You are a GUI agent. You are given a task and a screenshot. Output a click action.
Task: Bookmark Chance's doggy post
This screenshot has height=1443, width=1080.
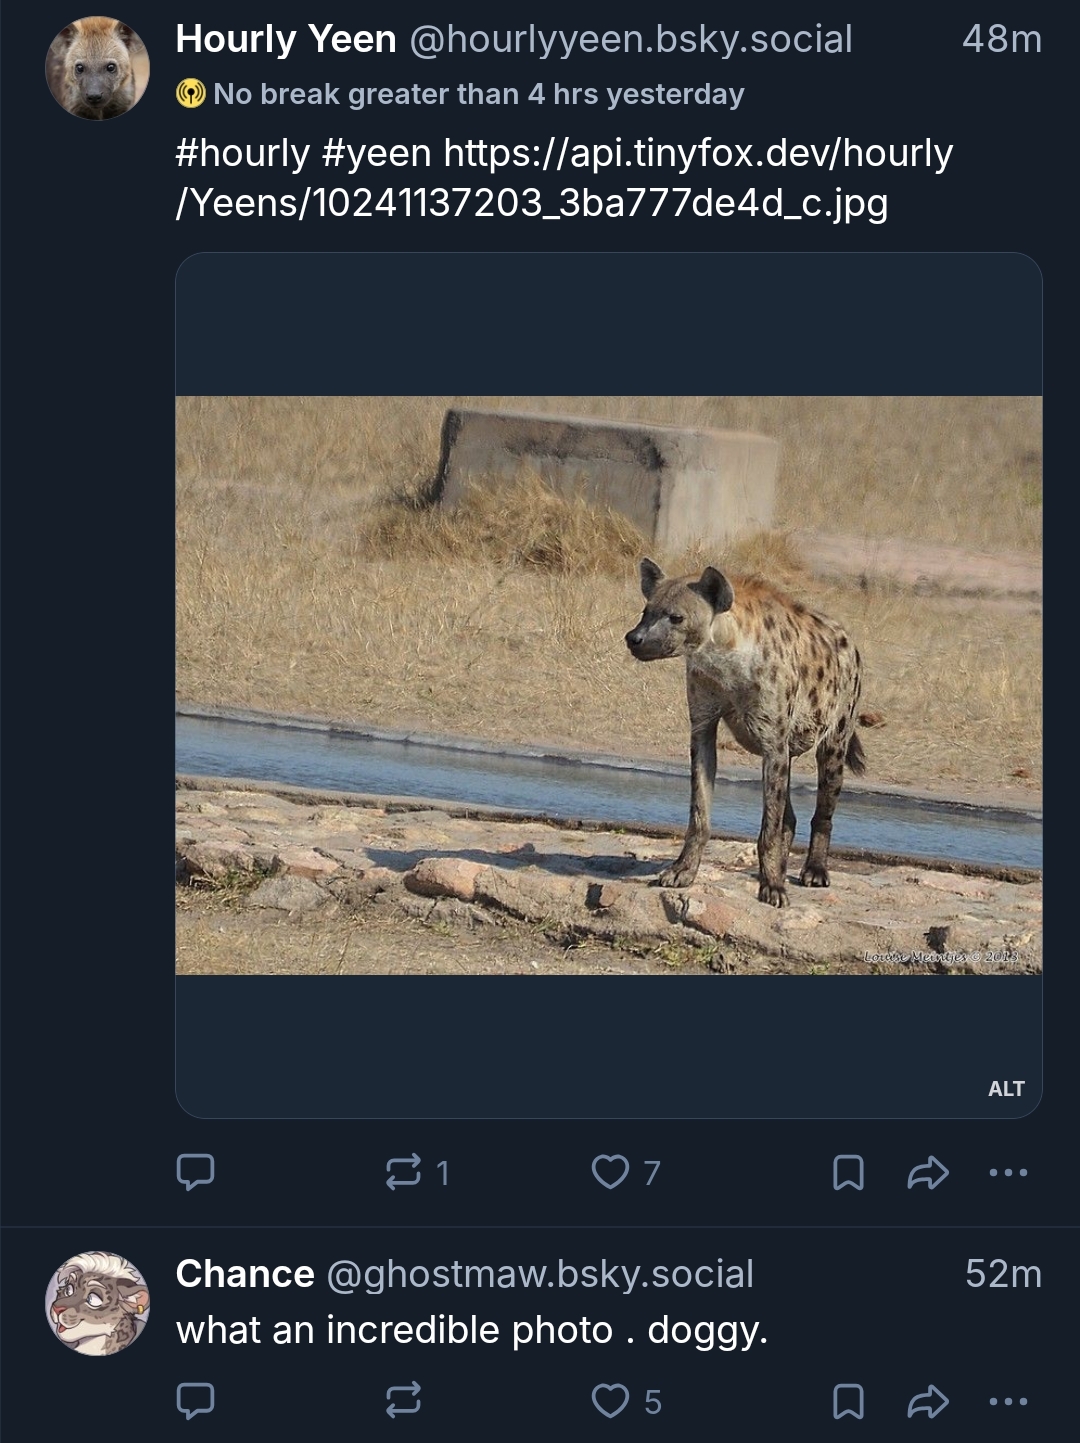coord(848,1401)
